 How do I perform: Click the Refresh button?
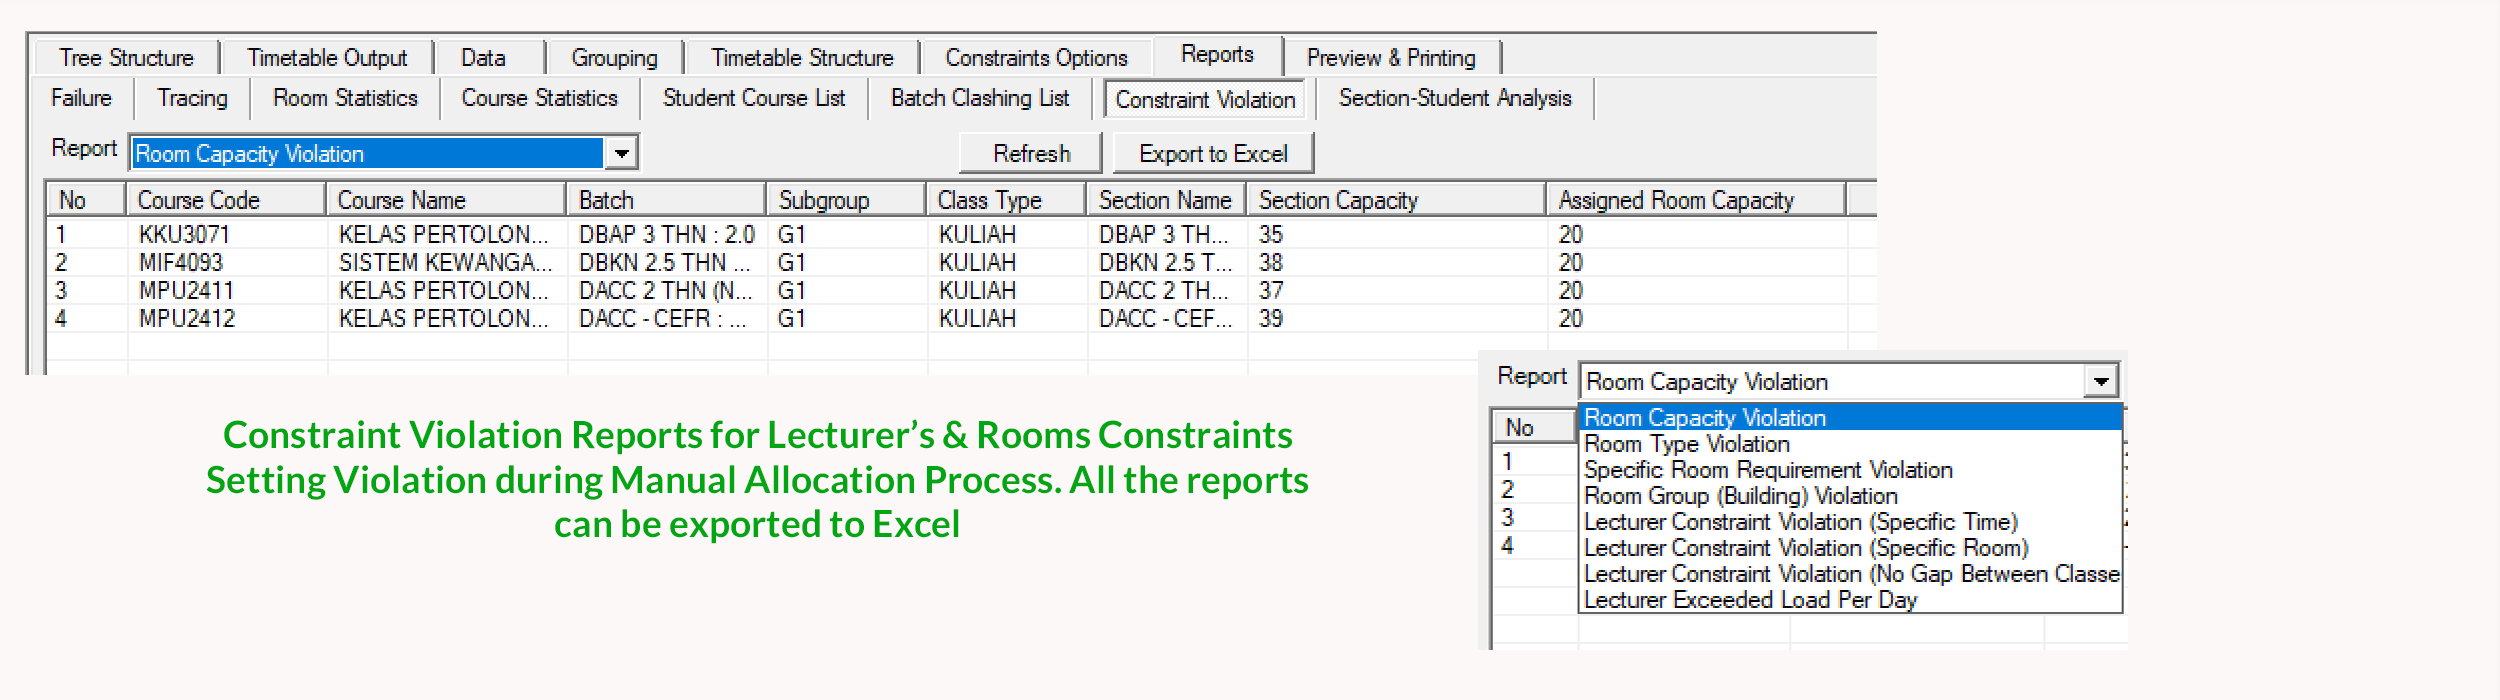[1030, 154]
